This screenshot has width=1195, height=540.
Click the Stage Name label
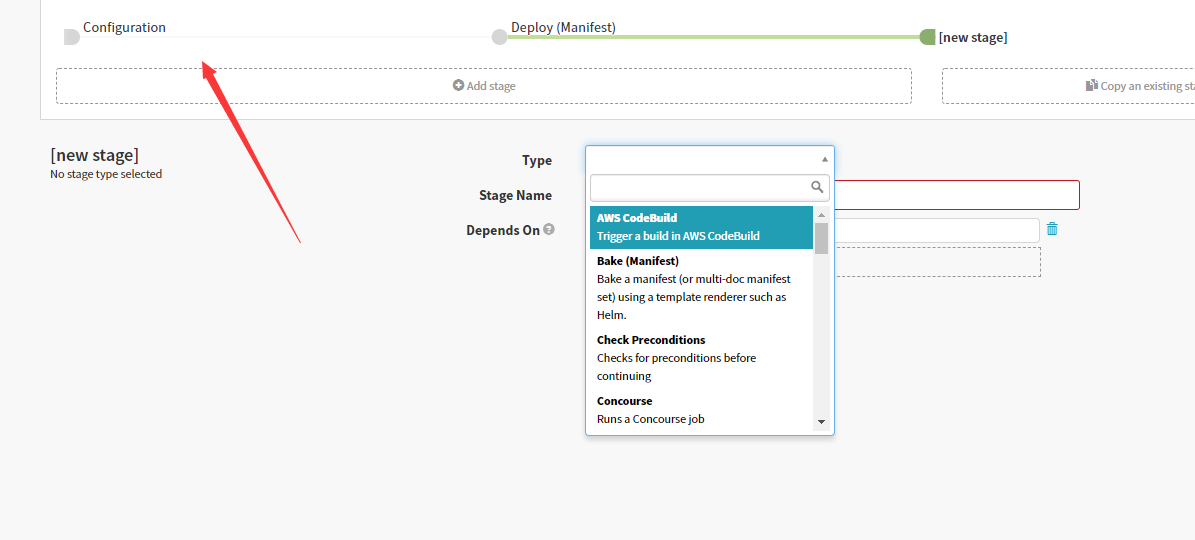pyautogui.click(x=515, y=196)
